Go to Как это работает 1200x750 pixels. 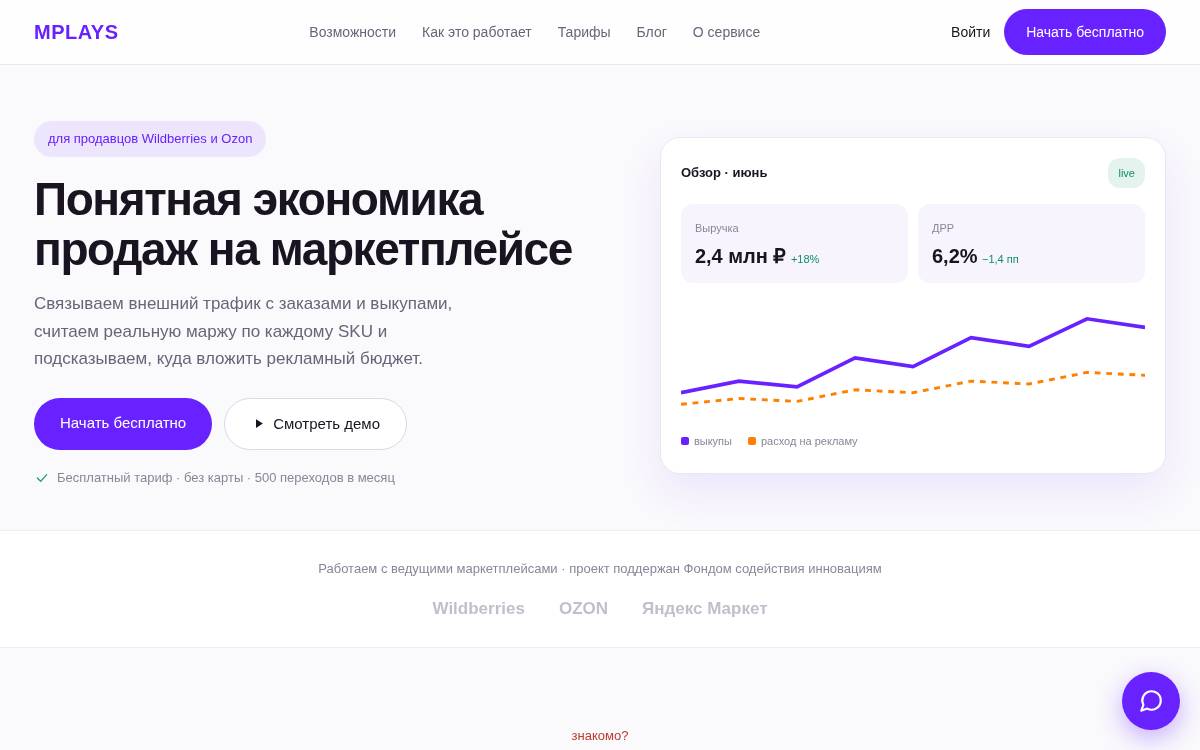click(x=477, y=32)
